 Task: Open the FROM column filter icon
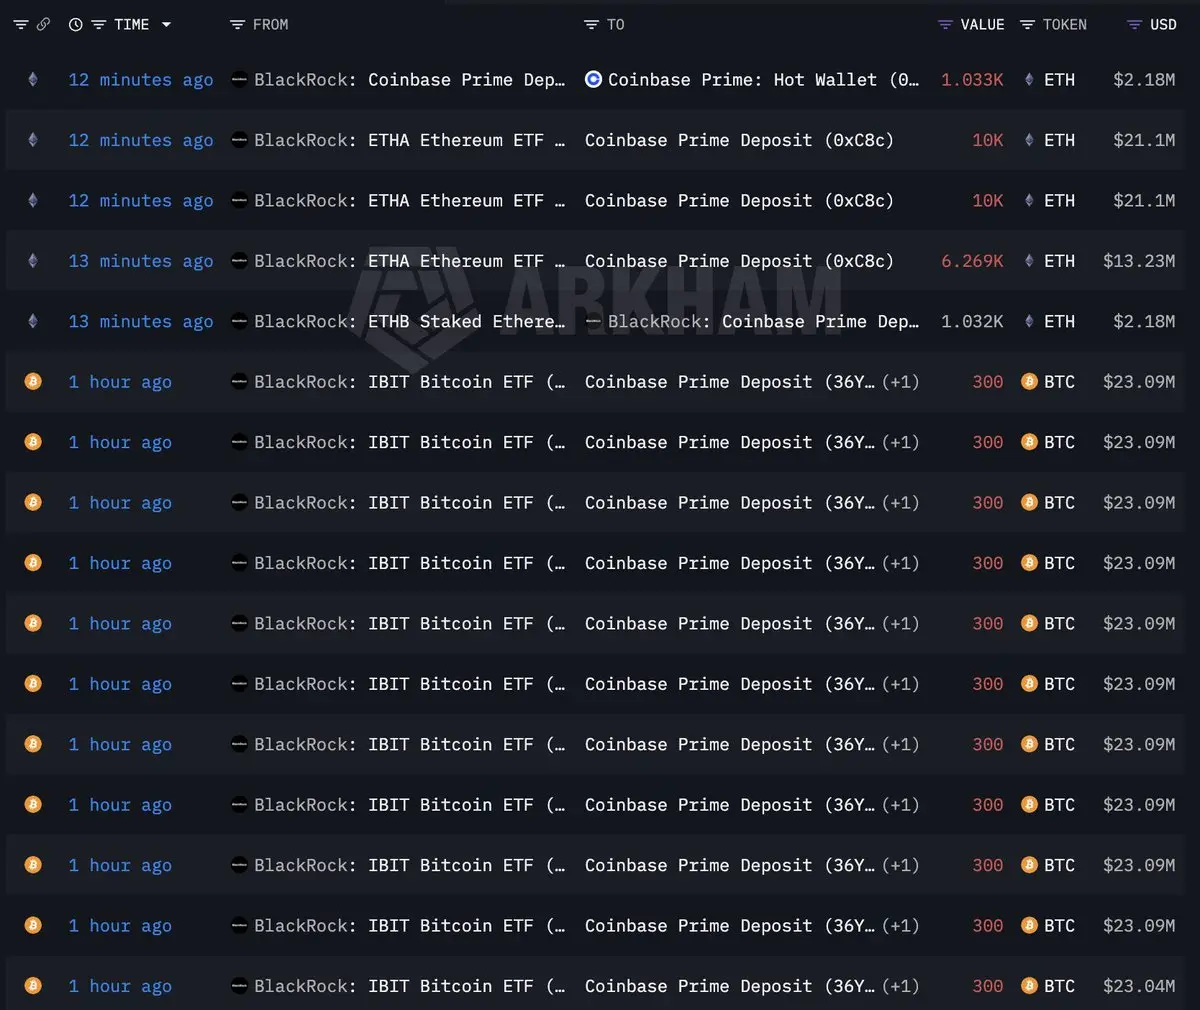(237, 25)
